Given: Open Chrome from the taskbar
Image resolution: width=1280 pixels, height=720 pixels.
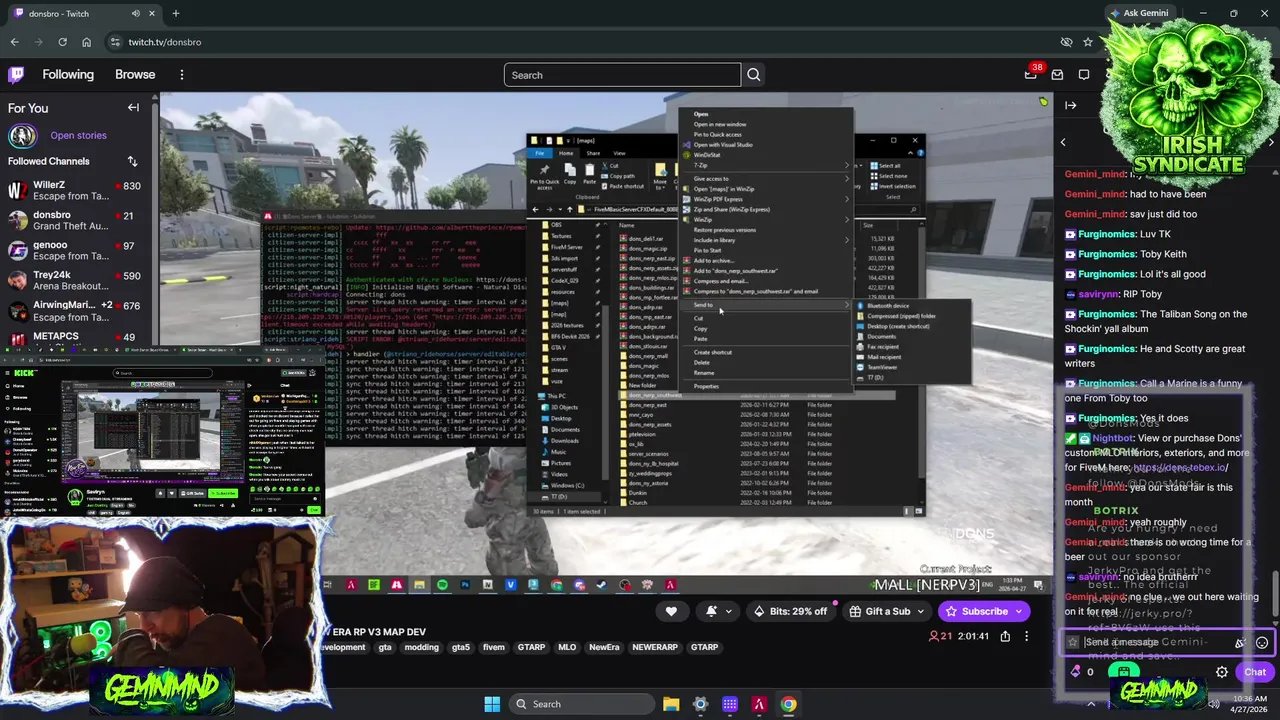Looking at the screenshot, I should pos(789,704).
